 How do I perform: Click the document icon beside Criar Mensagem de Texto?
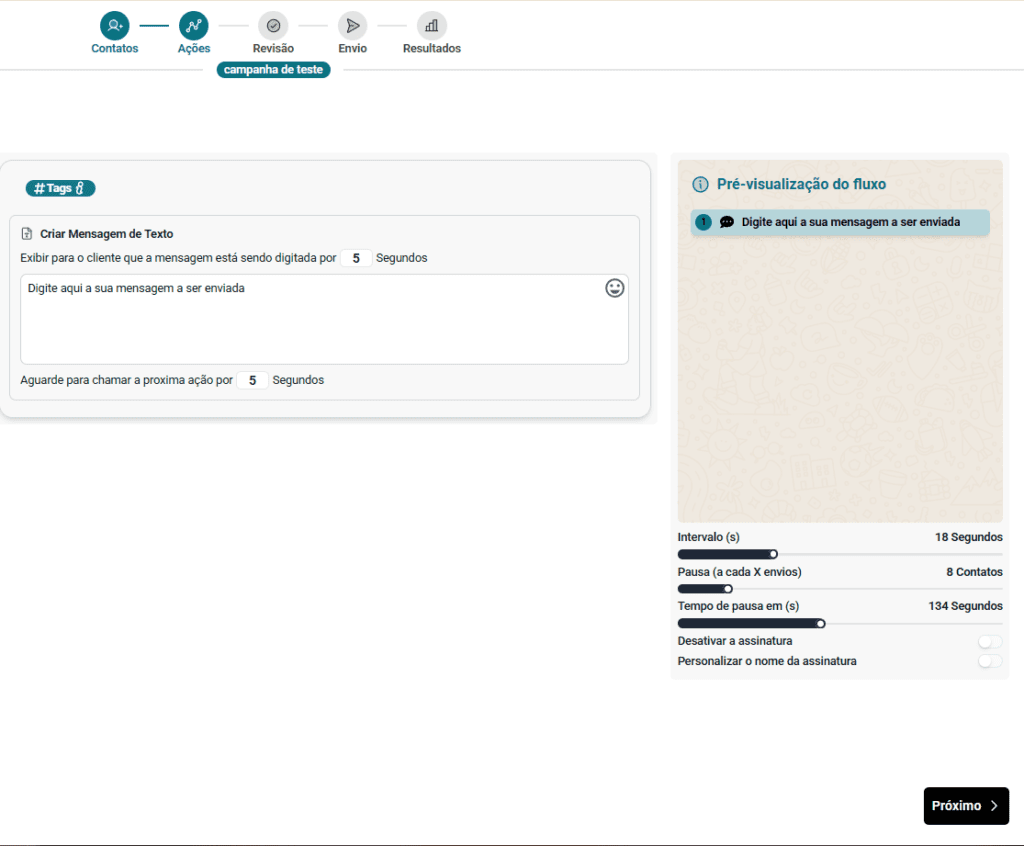(x=27, y=234)
